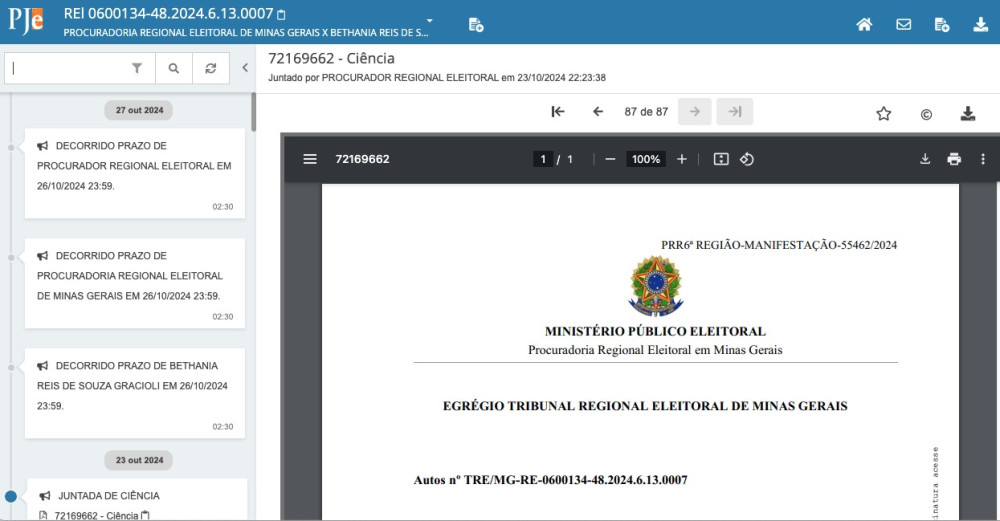The image size is (1000, 521).
Task: Toggle fit-to-page in PDF viewer
Action: click(721, 159)
